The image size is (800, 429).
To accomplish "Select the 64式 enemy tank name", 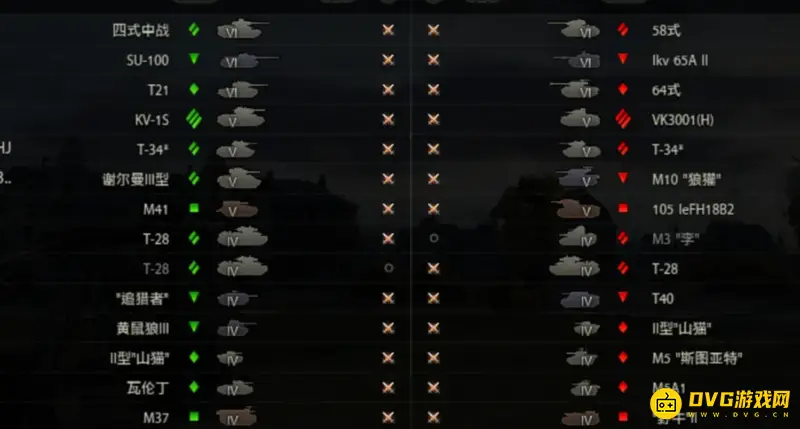I will 666,90.
